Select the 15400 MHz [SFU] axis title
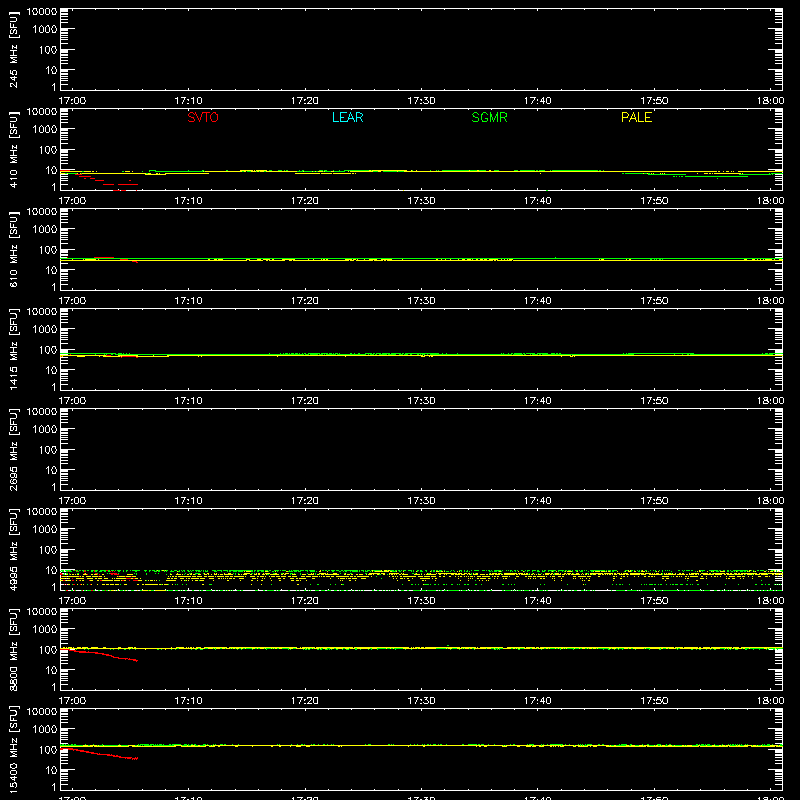The width and height of the screenshot is (800, 800). [x=13, y=749]
